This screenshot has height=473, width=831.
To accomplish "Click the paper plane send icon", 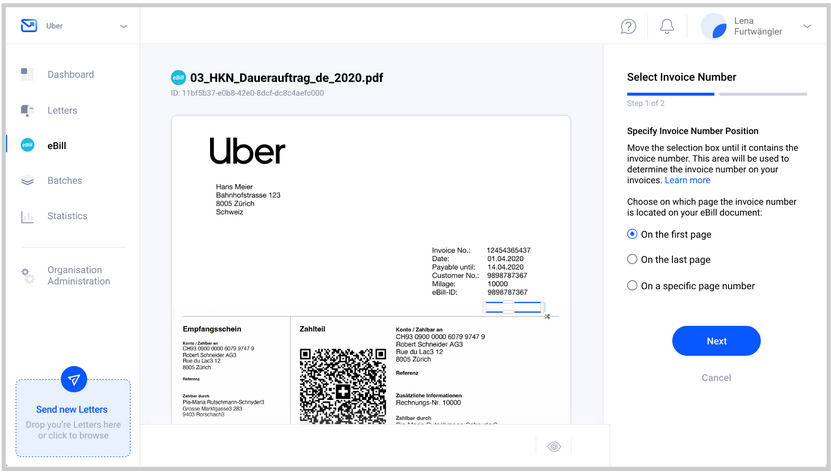I will click(x=74, y=379).
